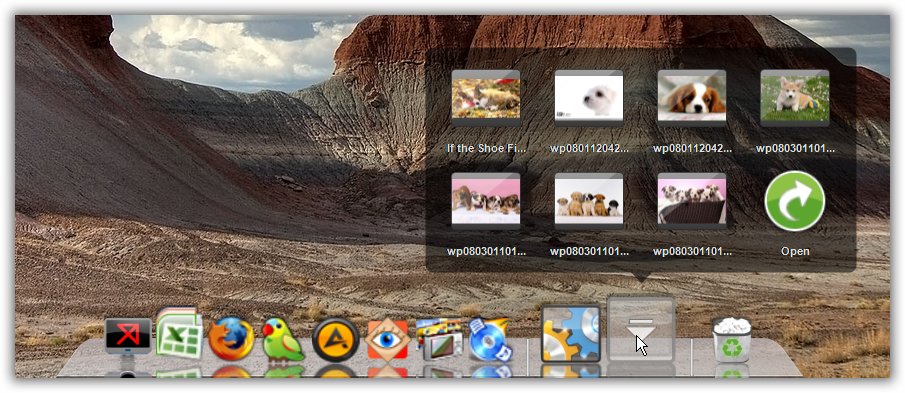Screen dimensions: 905x393
Task: Click the file name under the white puppy
Action: tap(589, 148)
